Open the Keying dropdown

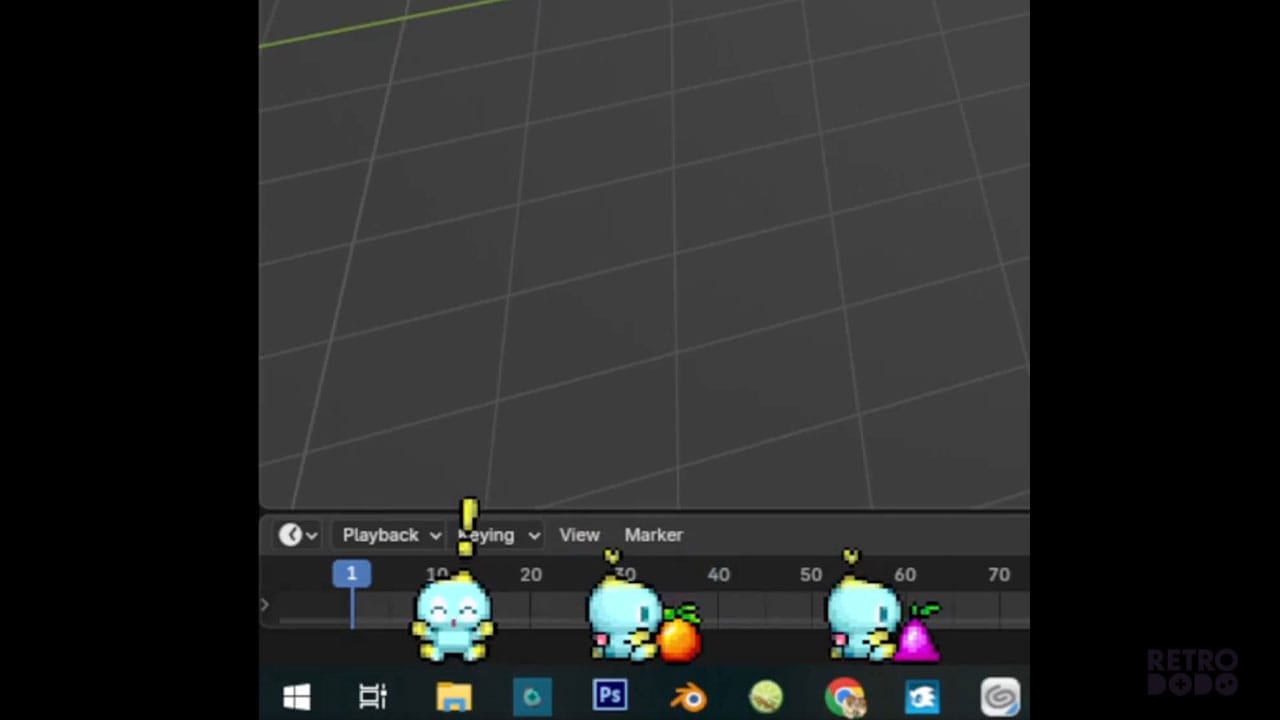tap(500, 535)
